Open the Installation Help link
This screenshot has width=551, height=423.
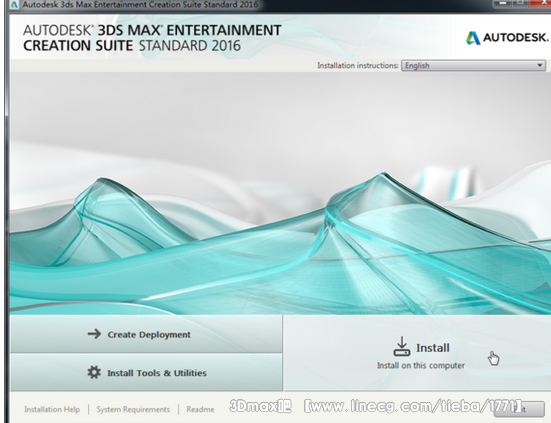pos(52,409)
